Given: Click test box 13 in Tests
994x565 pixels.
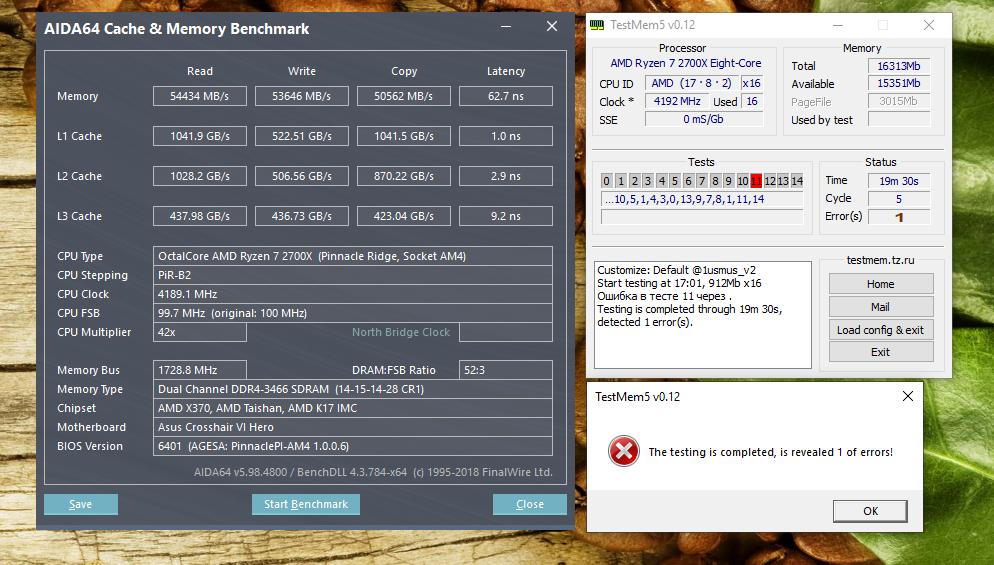Looking at the screenshot, I should [x=784, y=181].
